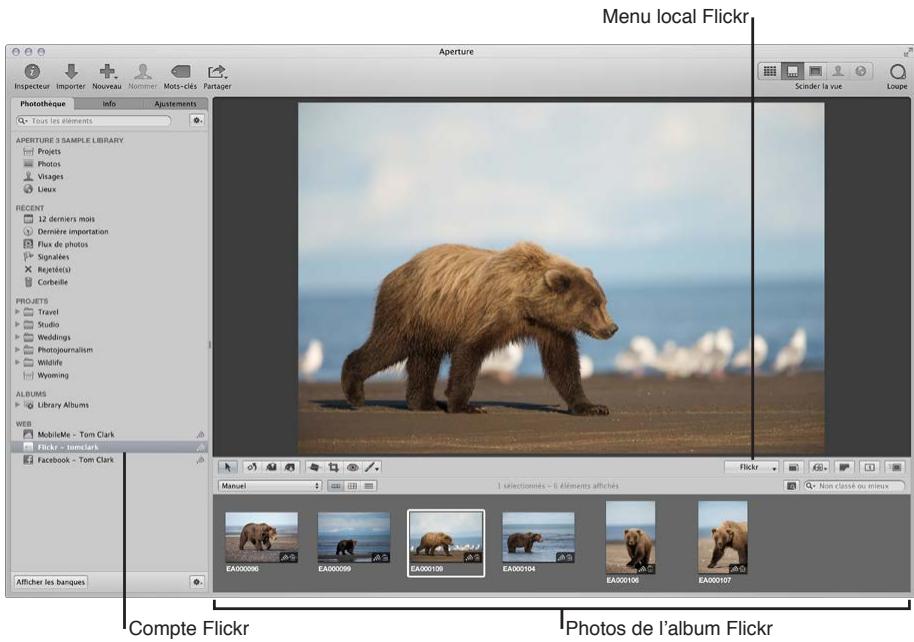Switch to viewer-only display mode

pos(815,71)
